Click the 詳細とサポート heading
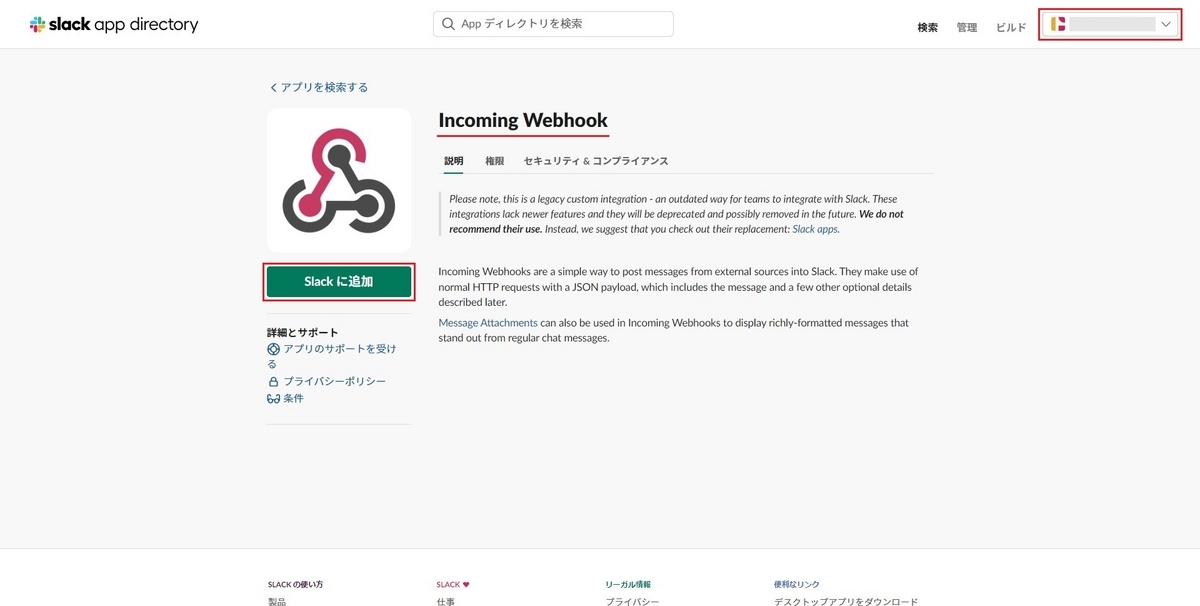Screen dimensions: 1200x606 pos(302,332)
